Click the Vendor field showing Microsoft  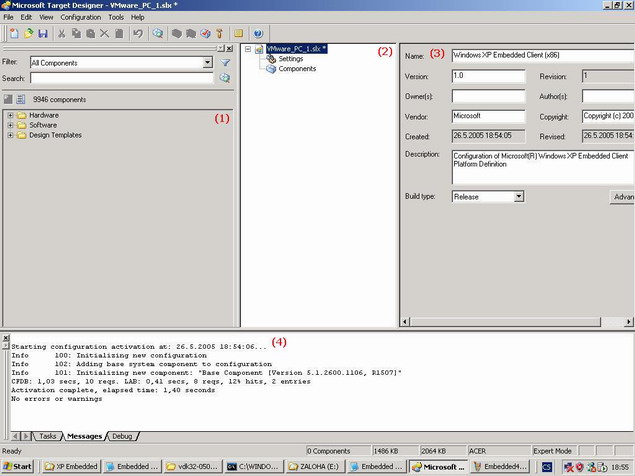488,116
